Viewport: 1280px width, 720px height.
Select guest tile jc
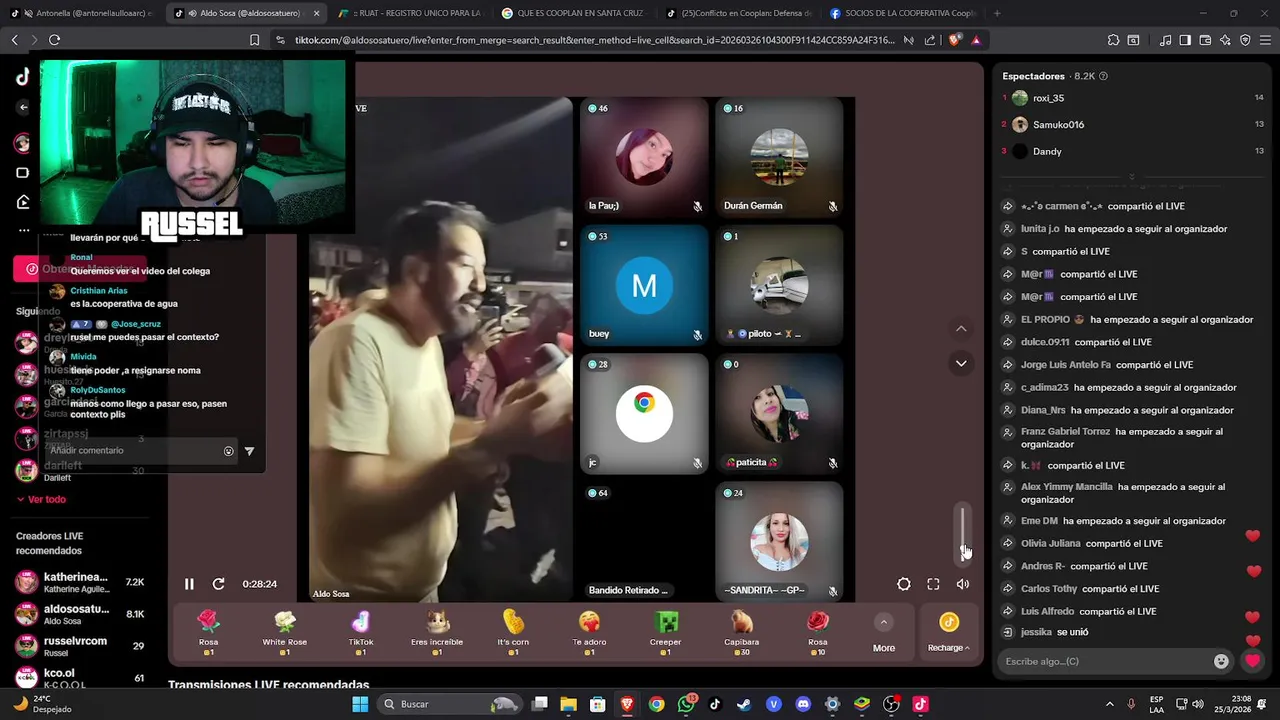click(644, 413)
